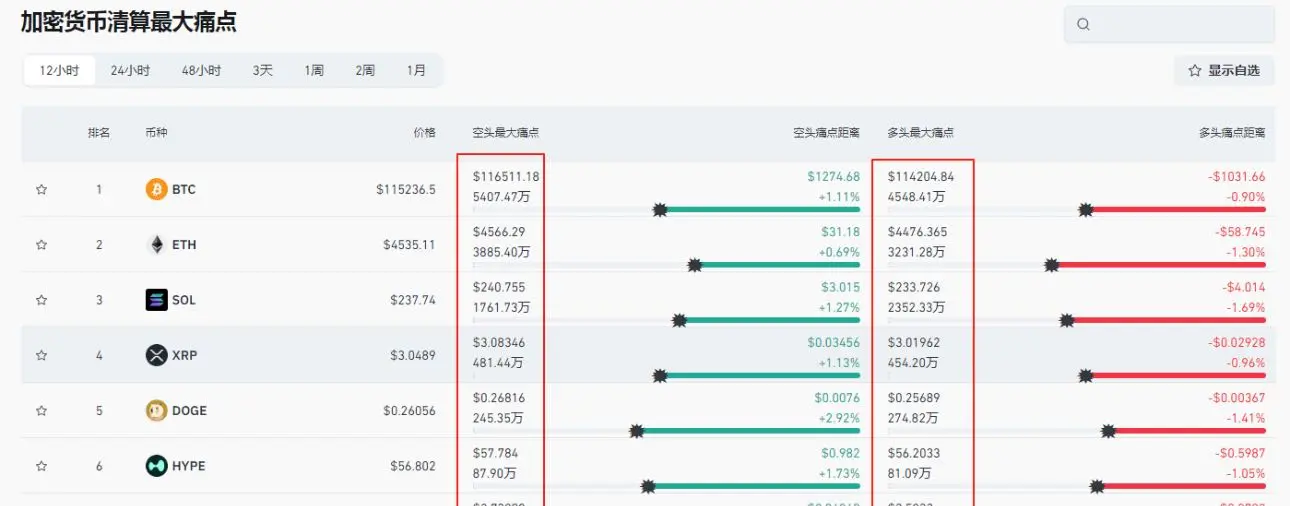This screenshot has height=506, width=1290.
Task: Choose the 1周 timeframe tab
Action: (314, 71)
